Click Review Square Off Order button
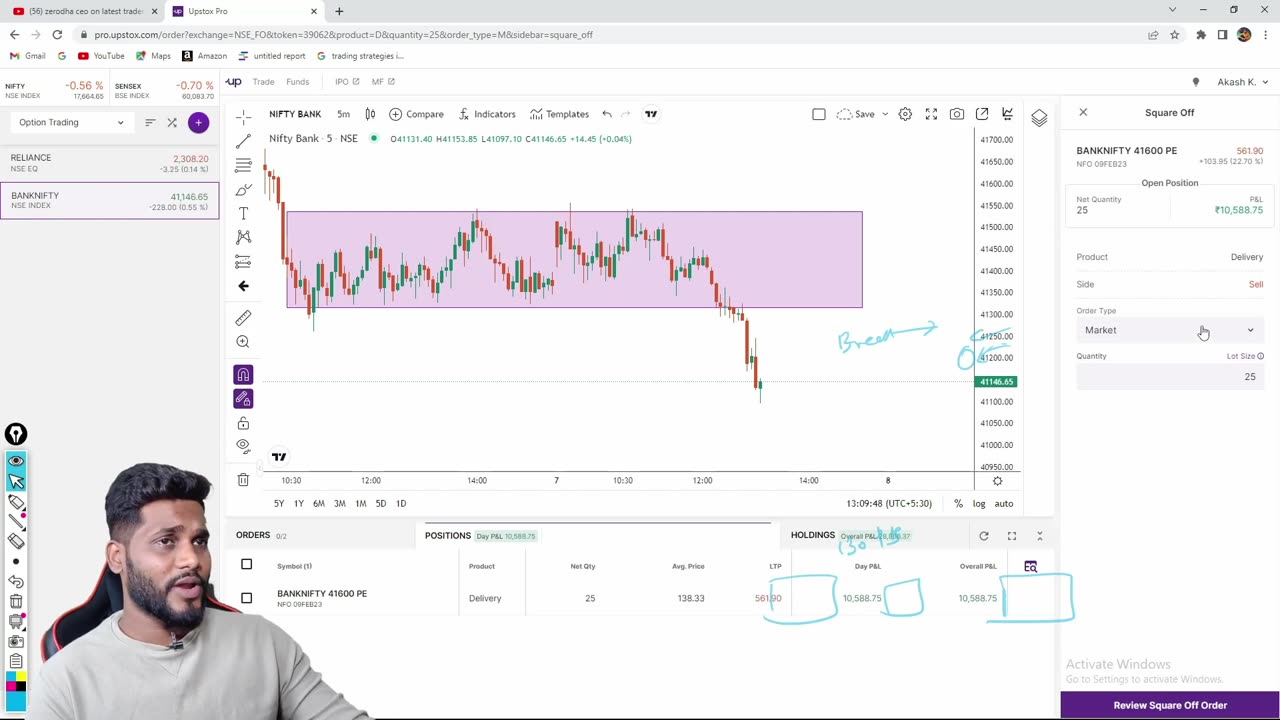This screenshot has height=720, width=1280. tap(1170, 705)
